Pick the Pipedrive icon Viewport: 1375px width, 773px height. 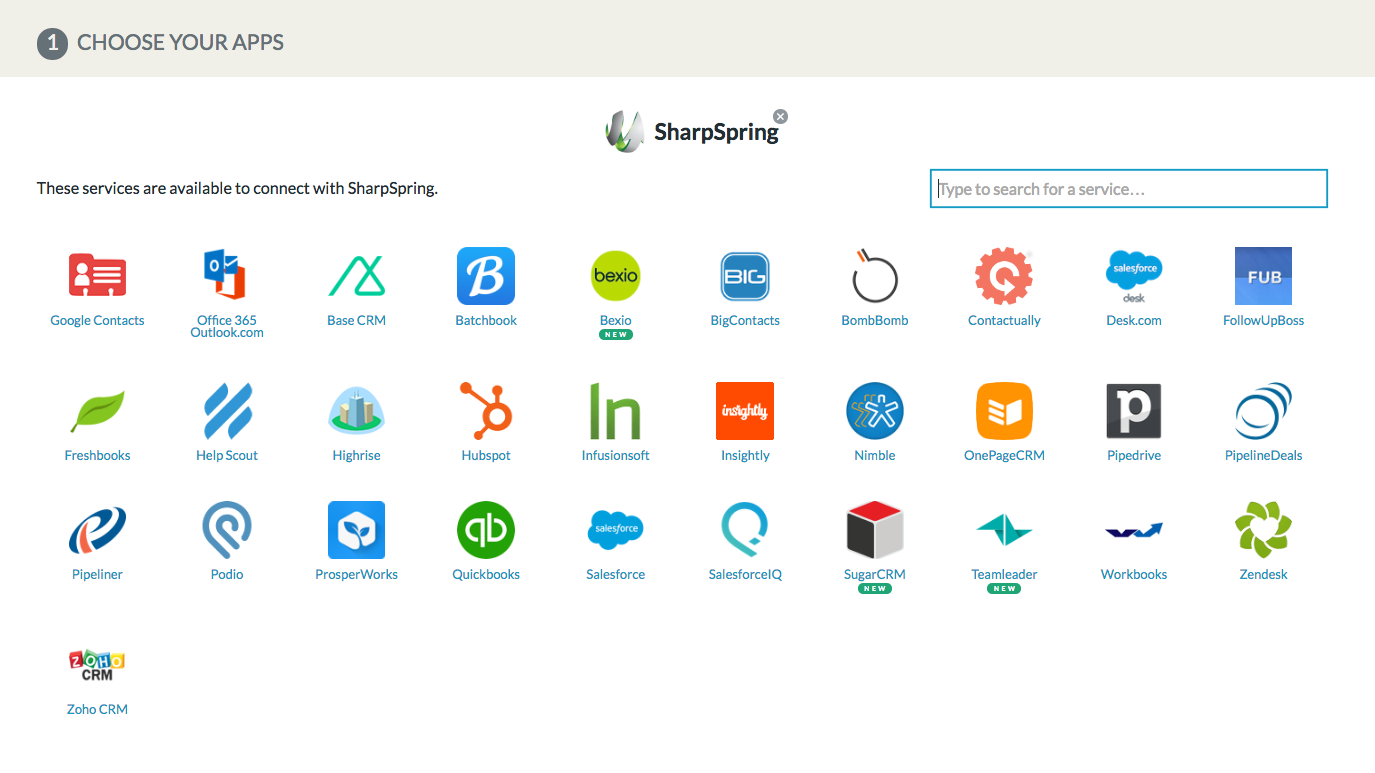point(1134,411)
